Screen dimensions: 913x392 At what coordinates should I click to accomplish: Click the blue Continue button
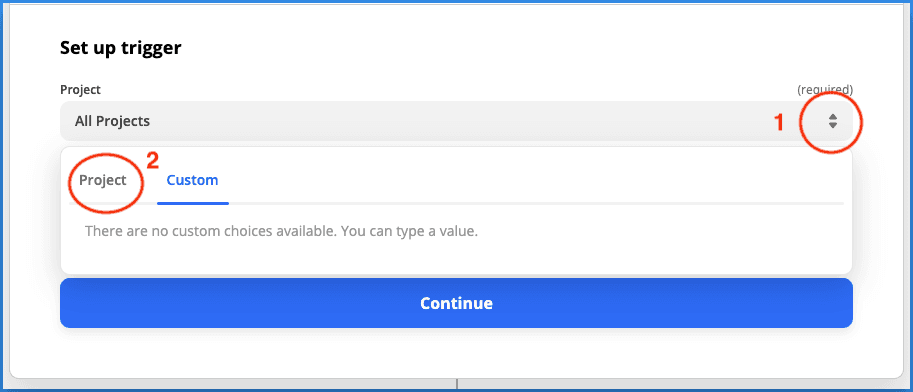click(x=456, y=303)
